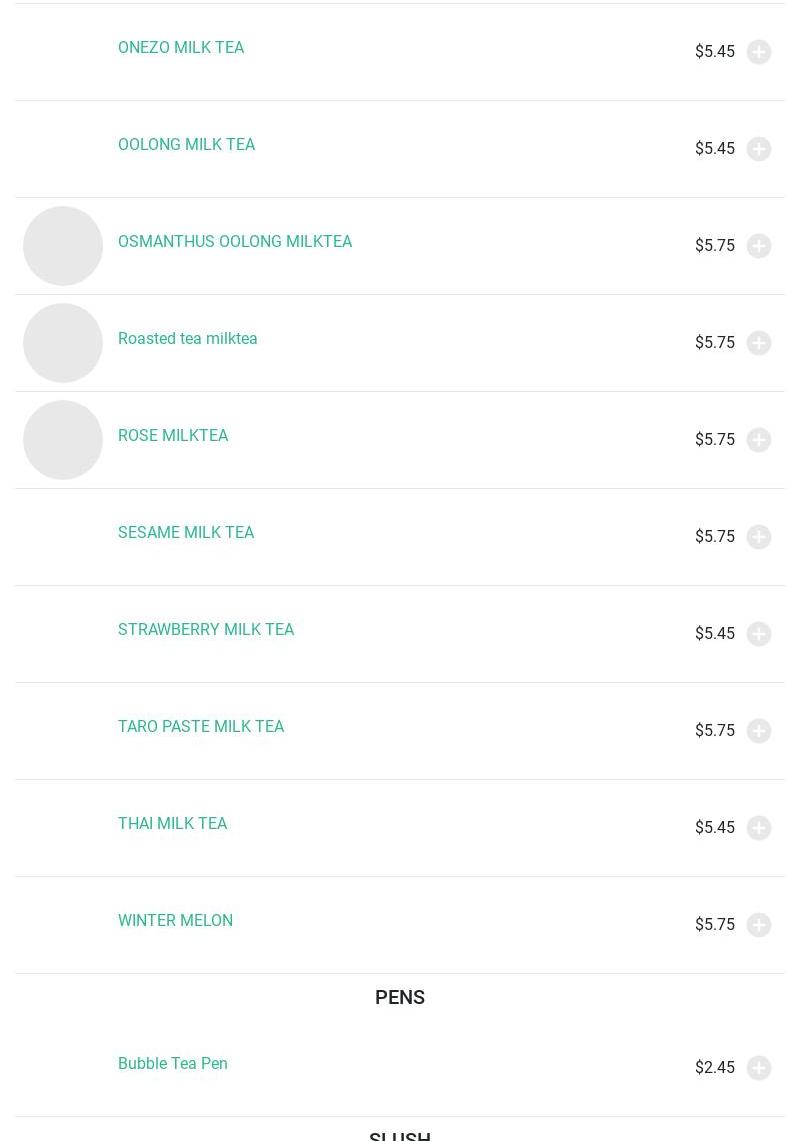800x1141 pixels.
Task: Click the ROSE MILKTEA round thumbnail
Action: [x=63, y=440]
